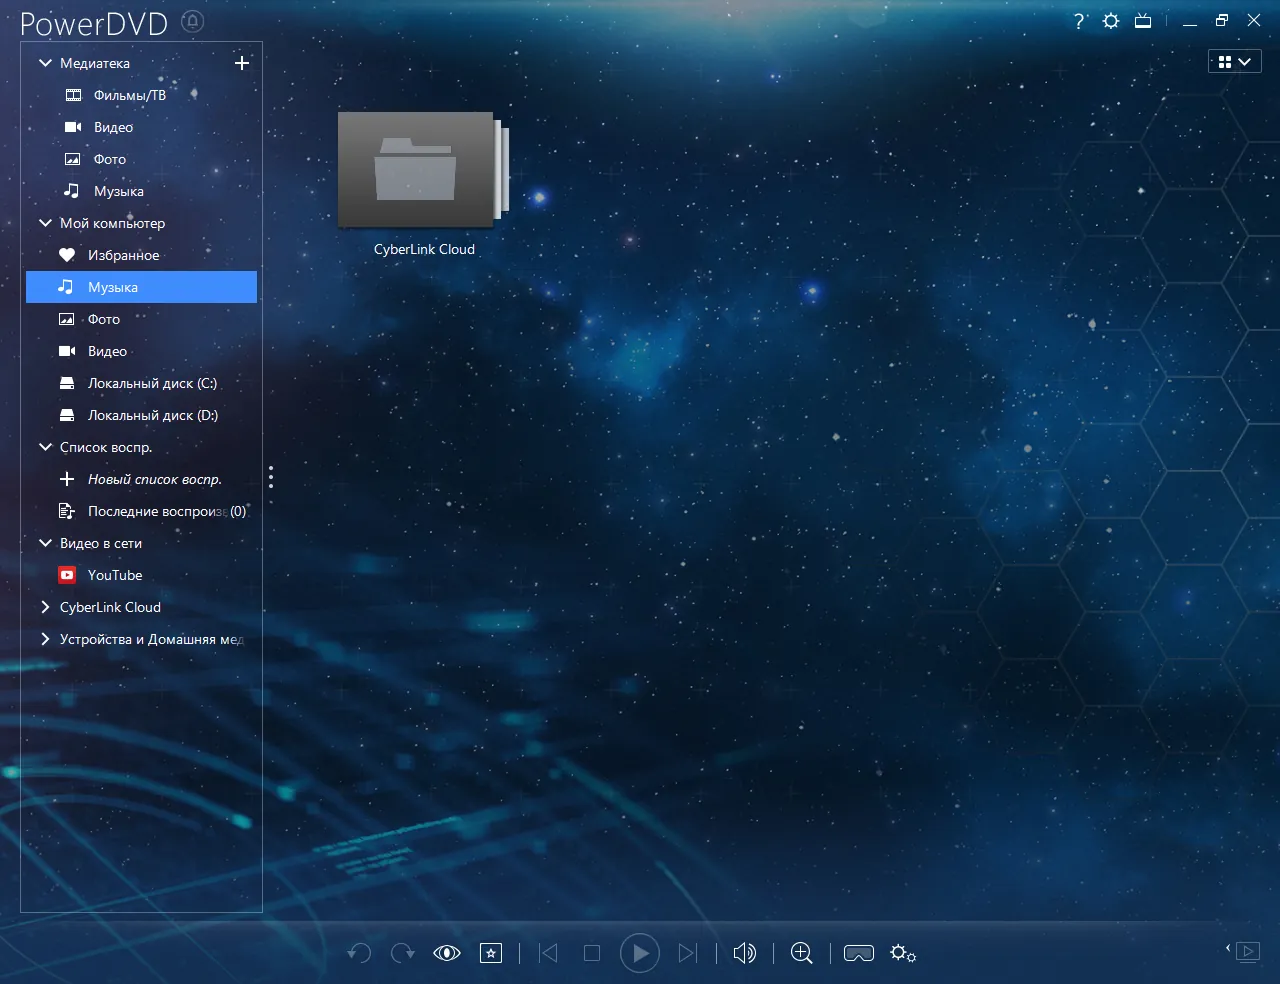
Task: Collapse the Медиатека section
Action: pyautogui.click(x=45, y=63)
